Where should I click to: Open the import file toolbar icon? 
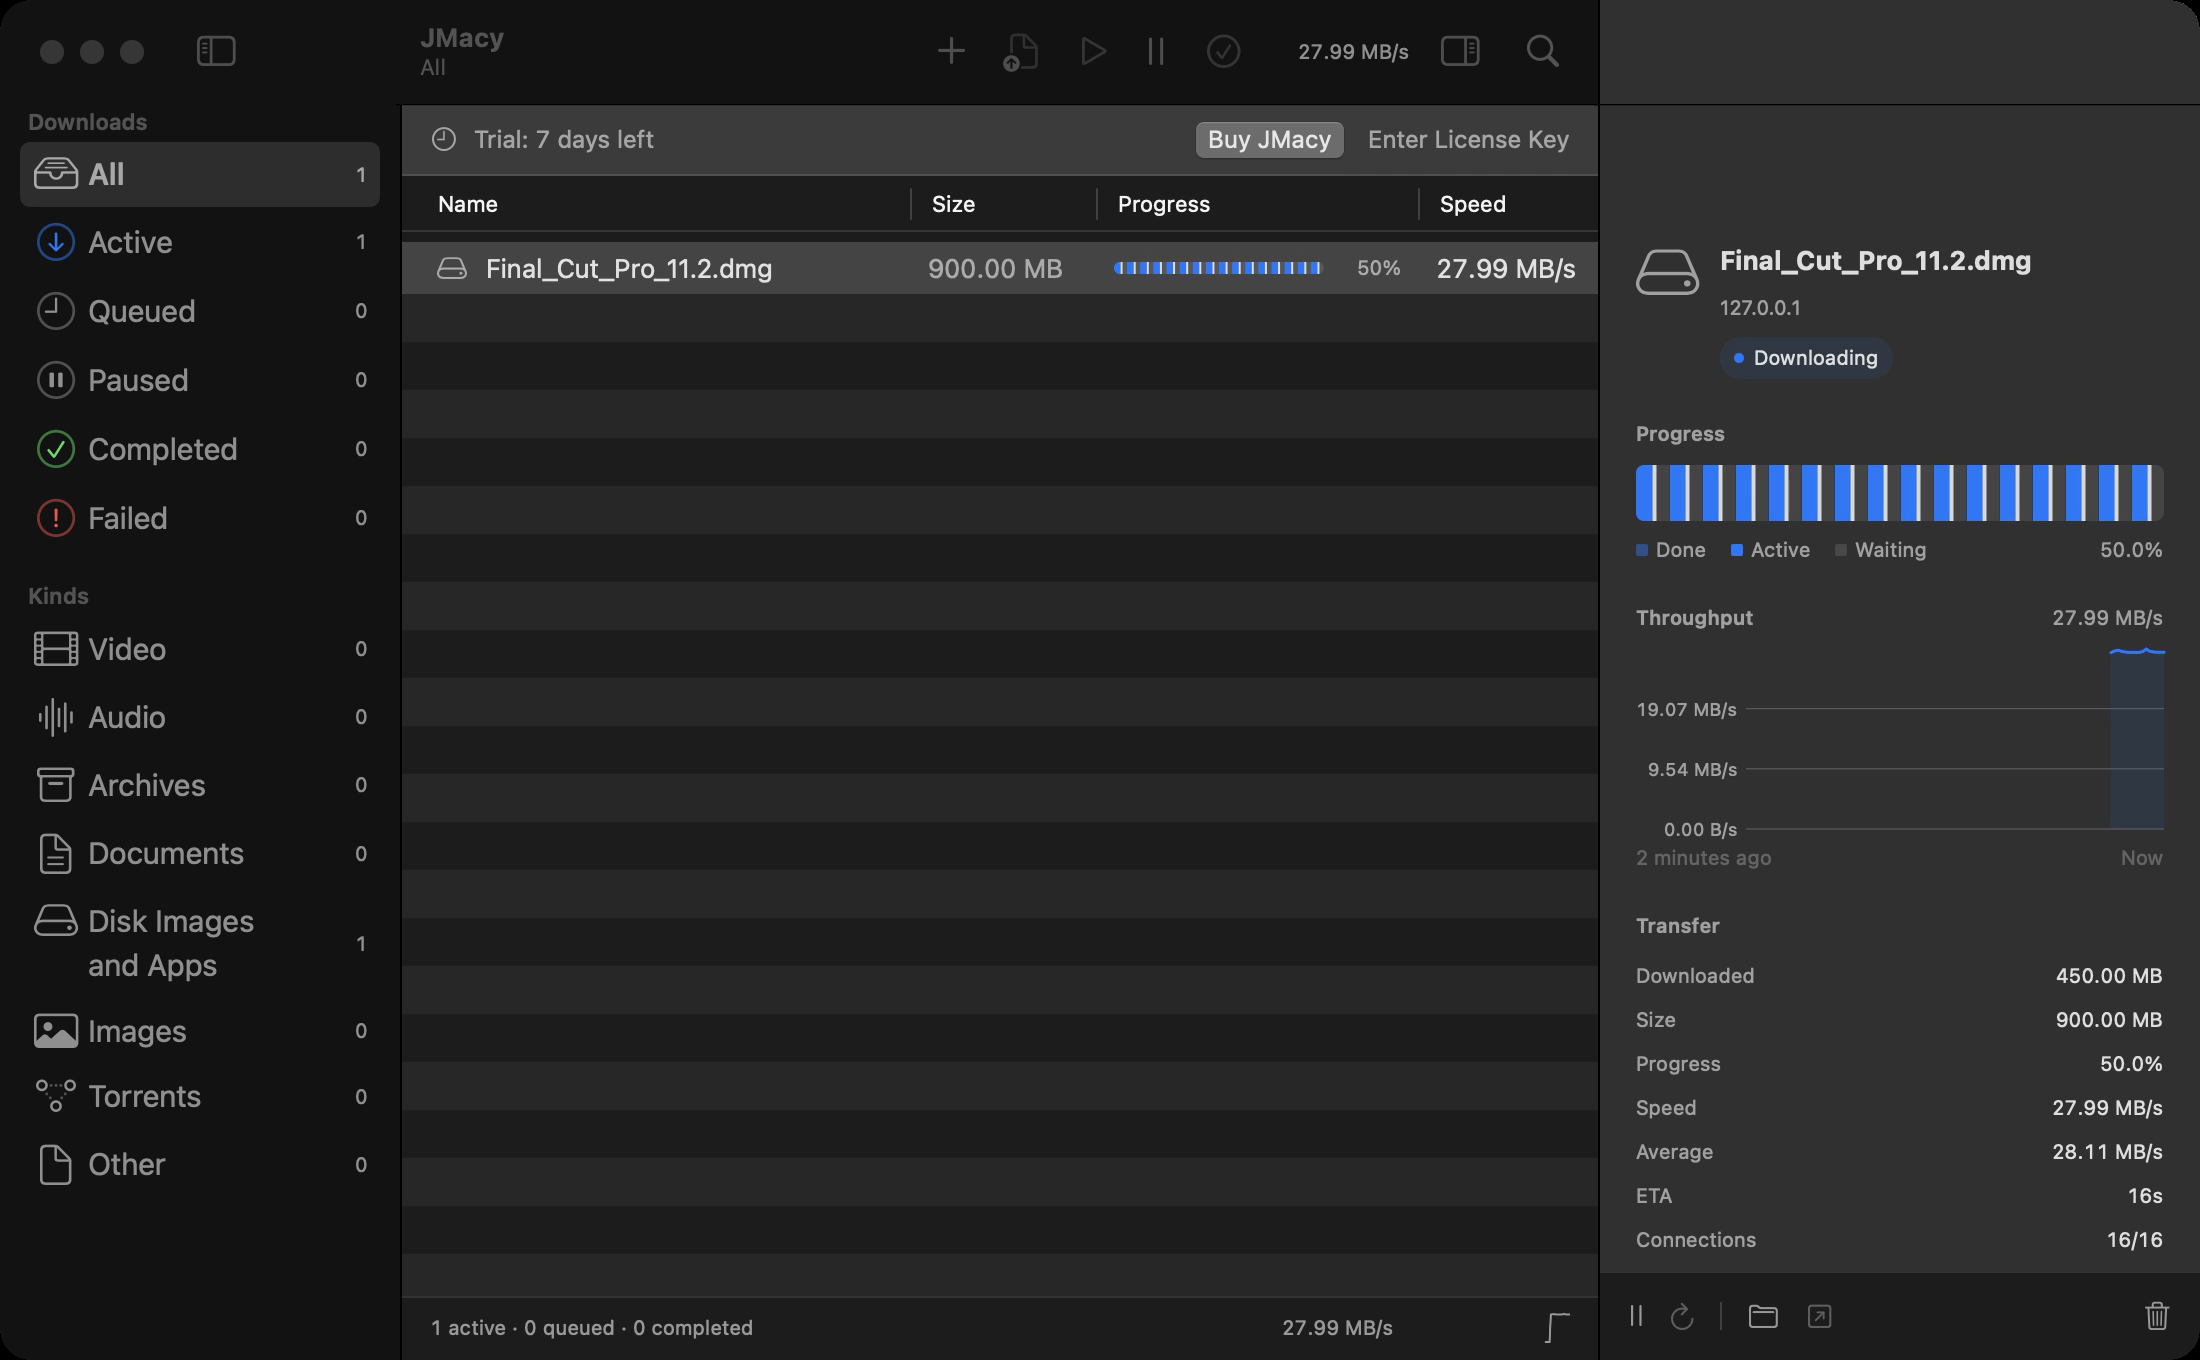1021,52
